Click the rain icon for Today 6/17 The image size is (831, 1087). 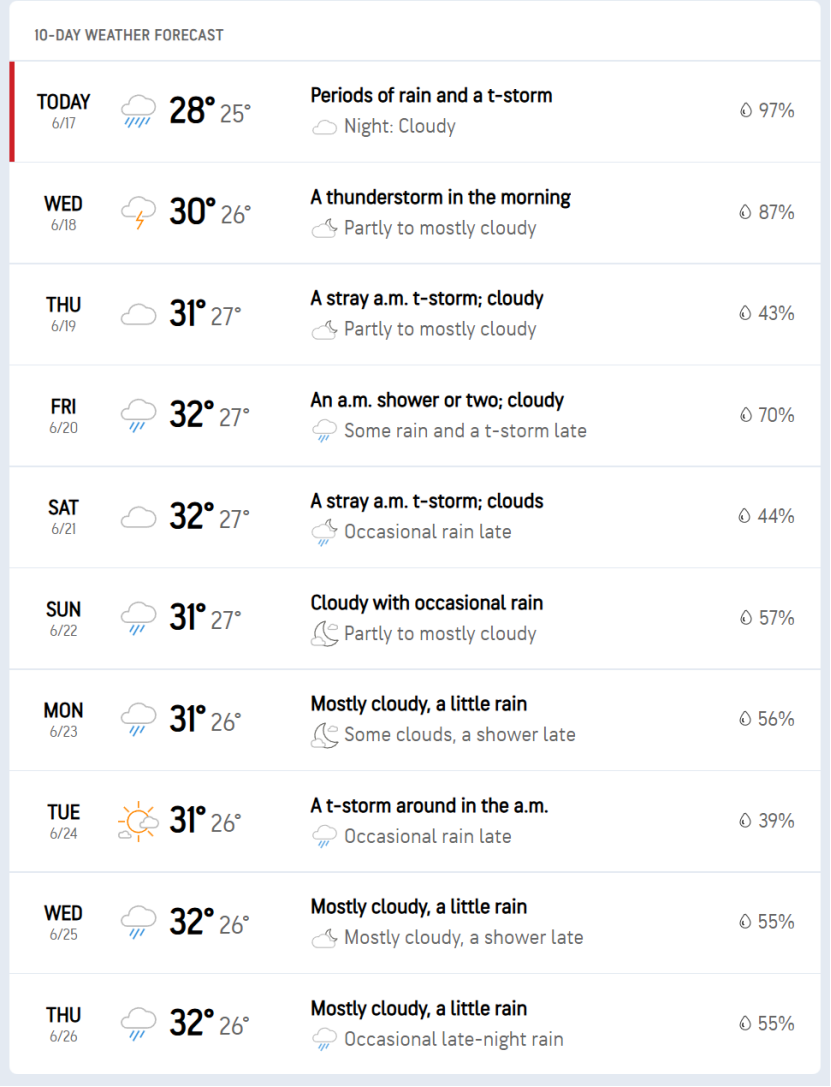(x=138, y=112)
